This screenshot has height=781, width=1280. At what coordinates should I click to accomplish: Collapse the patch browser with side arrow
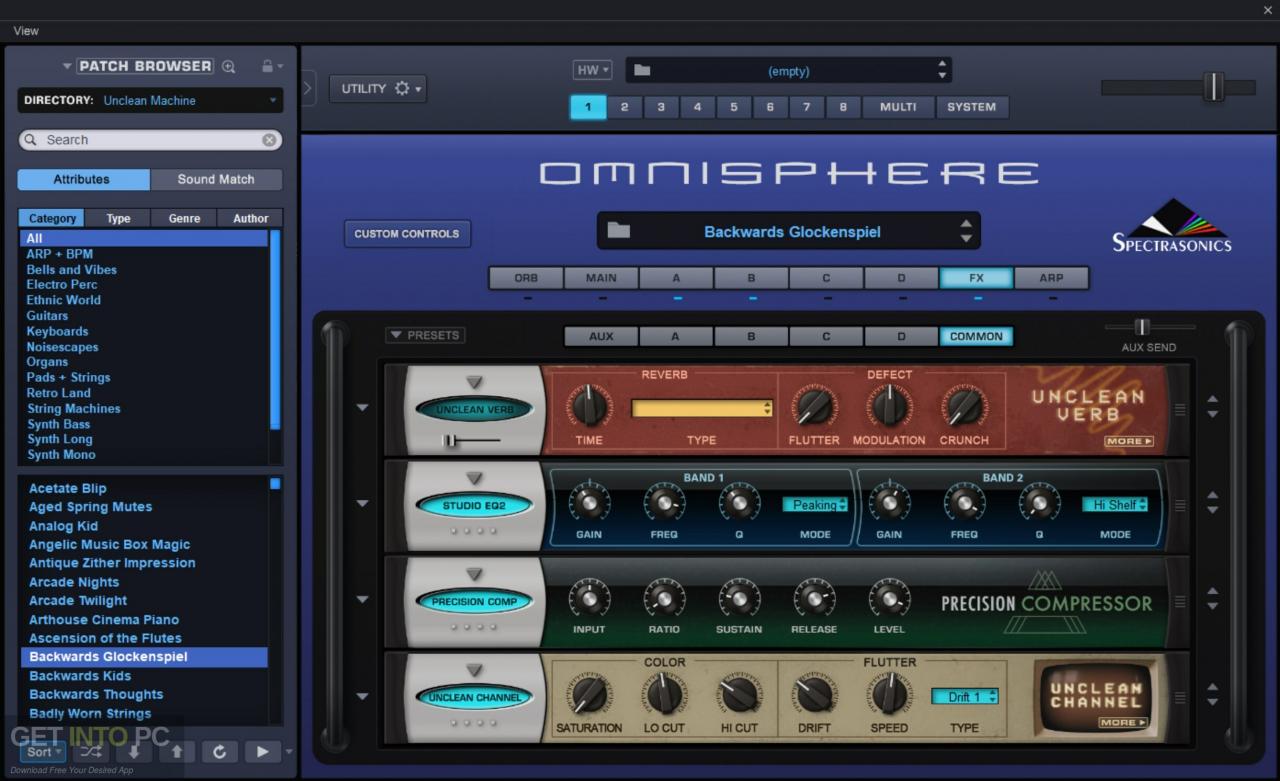point(307,88)
